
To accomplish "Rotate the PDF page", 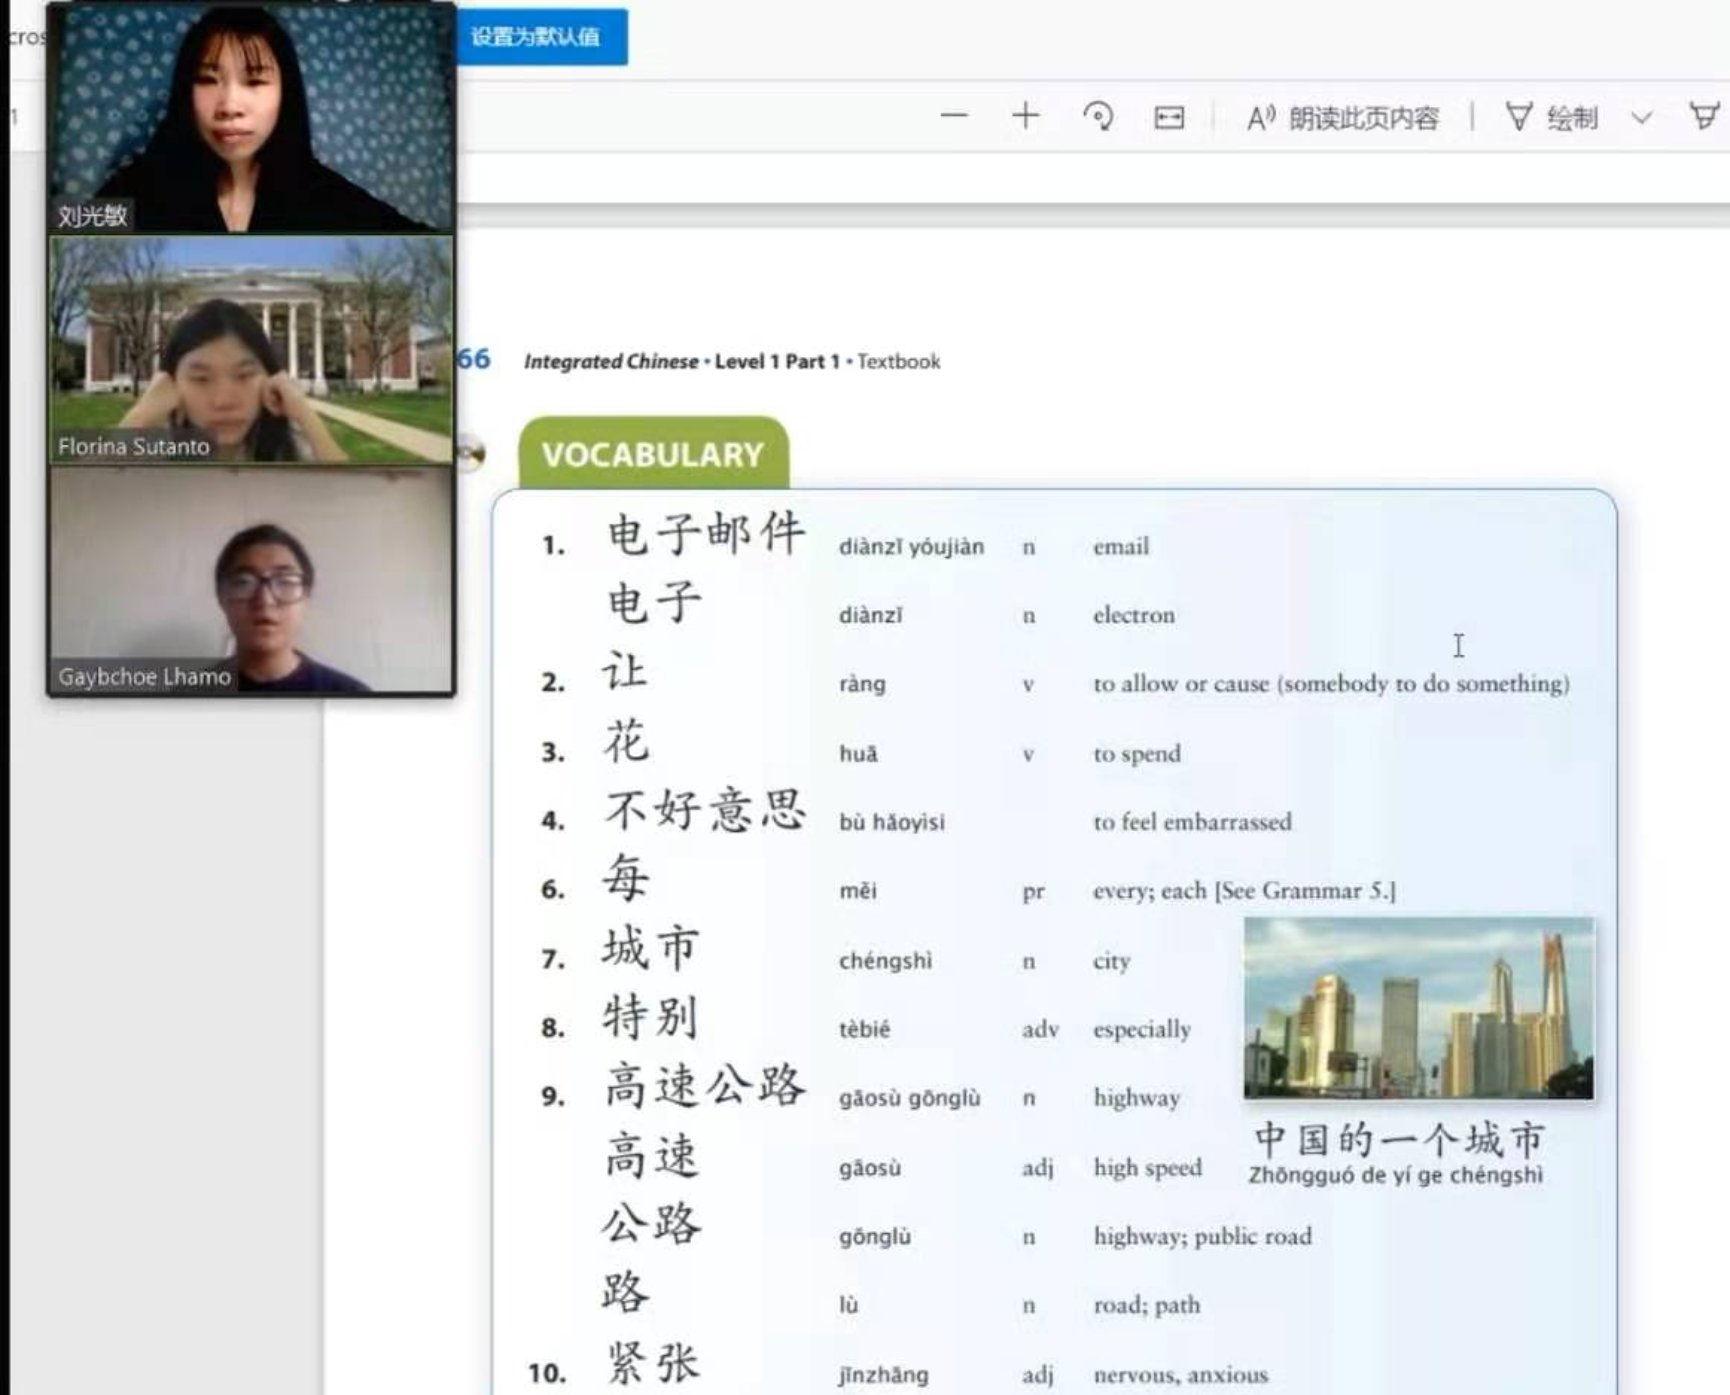I will click(1098, 117).
